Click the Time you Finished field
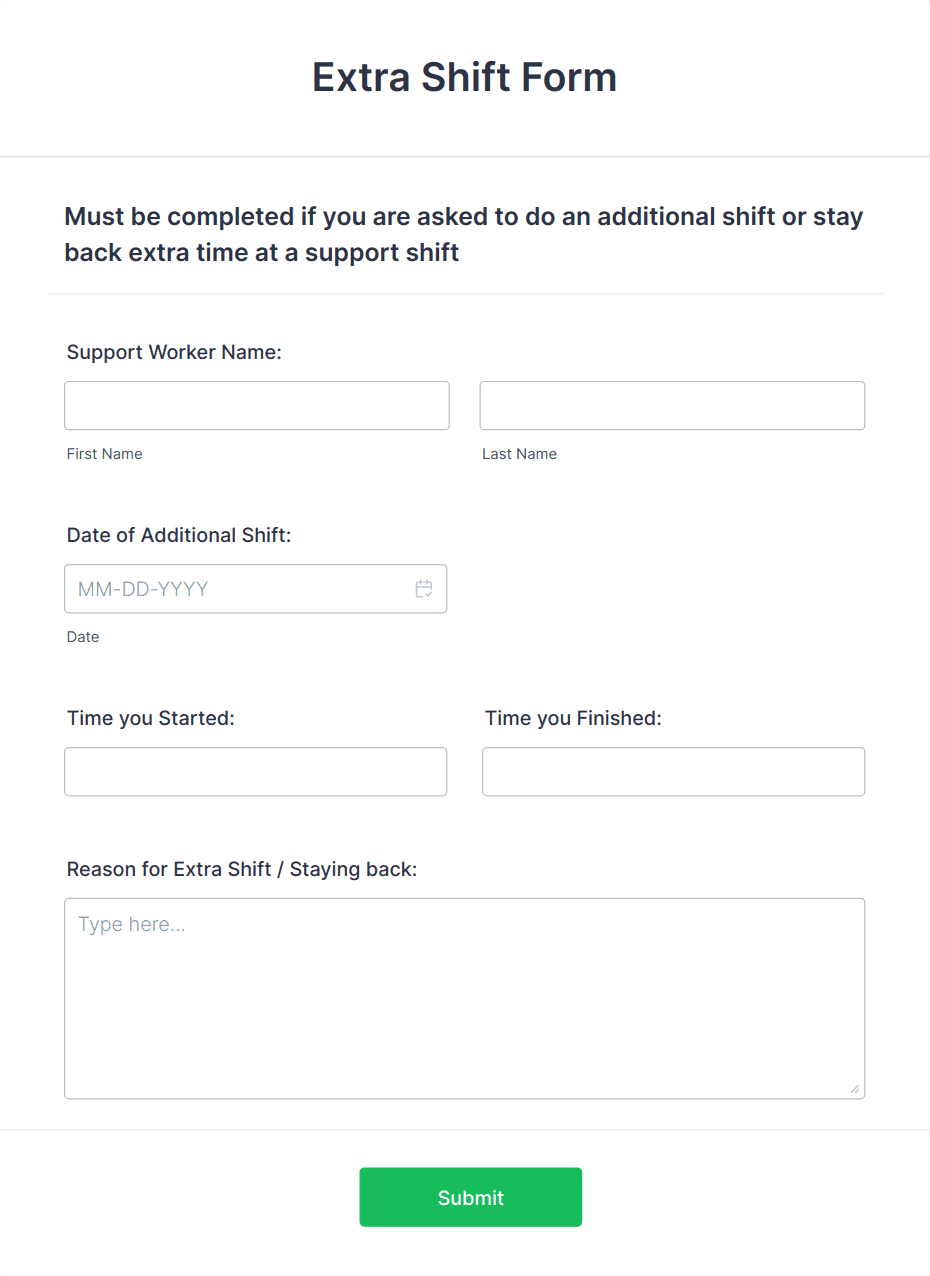This screenshot has height=1276, width=930. tap(672, 771)
